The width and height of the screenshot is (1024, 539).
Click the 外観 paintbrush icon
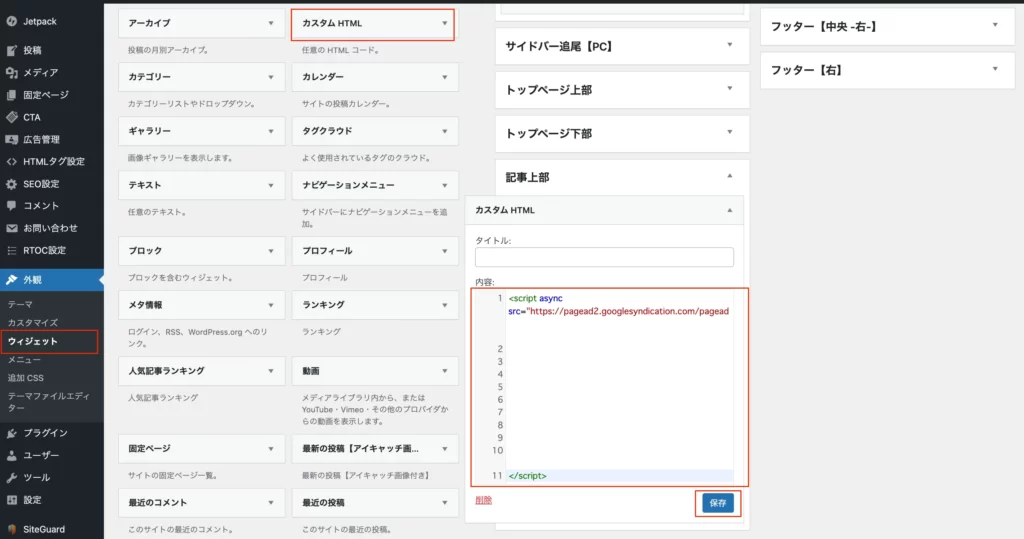(x=12, y=280)
